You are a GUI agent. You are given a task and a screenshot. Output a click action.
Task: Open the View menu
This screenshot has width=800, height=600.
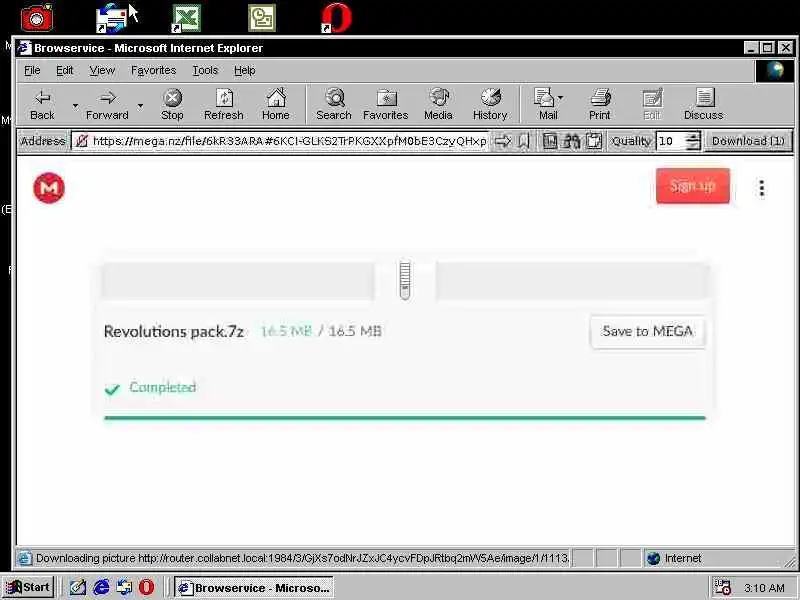pyautogui.click(x=102, y=70)
